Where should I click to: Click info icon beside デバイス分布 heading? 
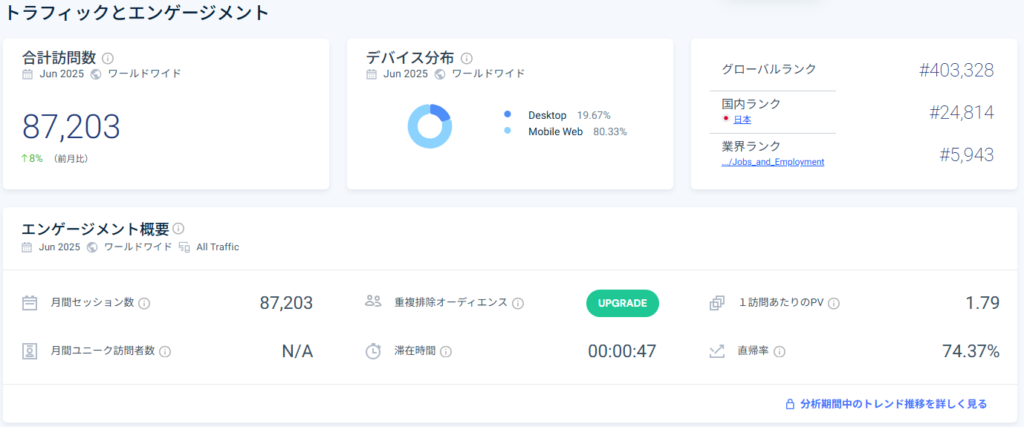[x=466, y=59]
